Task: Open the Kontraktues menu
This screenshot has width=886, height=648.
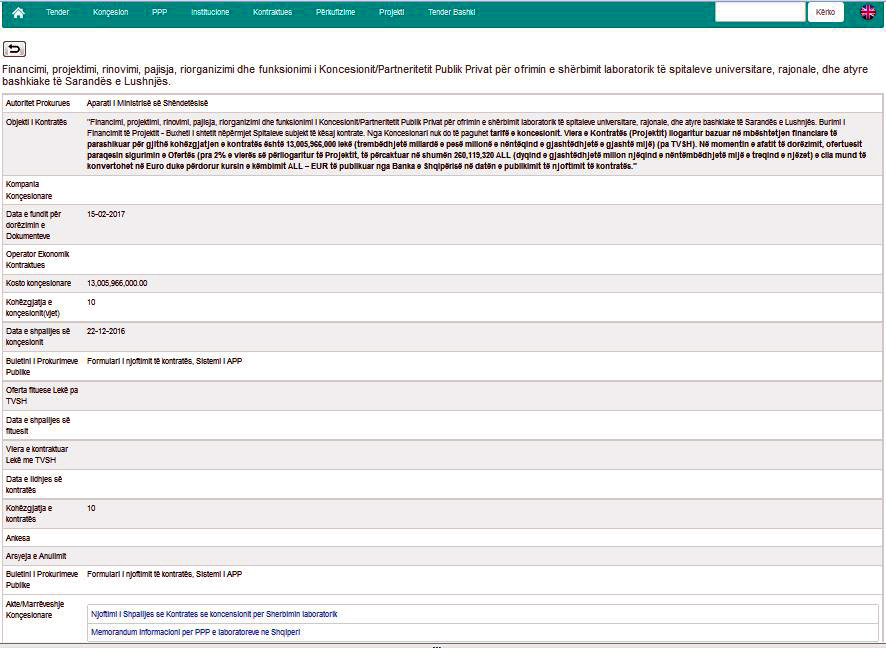Action: [x=273, y=13]
